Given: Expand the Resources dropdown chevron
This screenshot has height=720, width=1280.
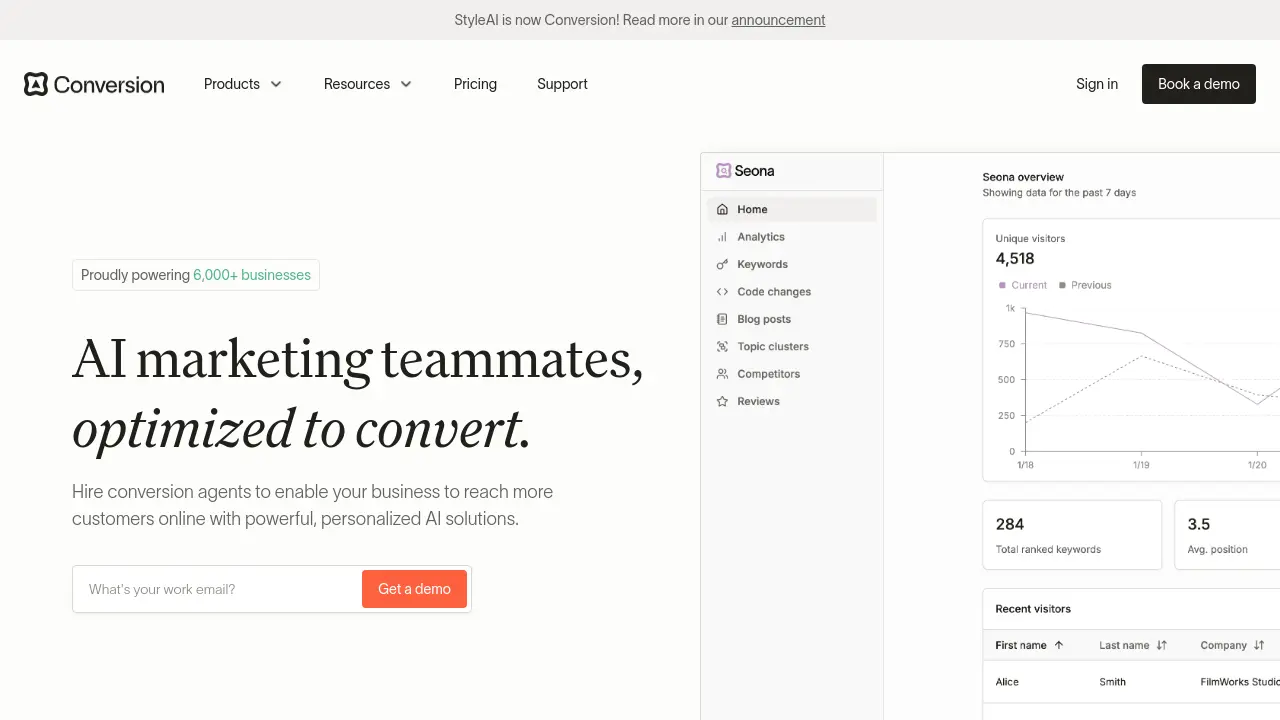Looking at the screenshot, I should coord(406,84).
